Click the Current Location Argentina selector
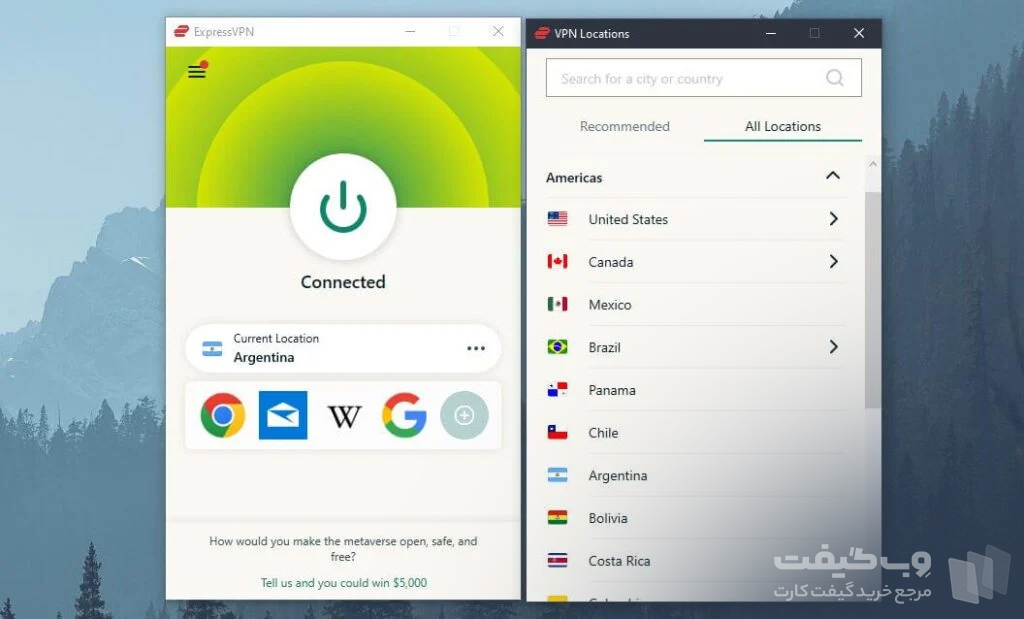1024x619 pixels. click(x=343, y=349)
